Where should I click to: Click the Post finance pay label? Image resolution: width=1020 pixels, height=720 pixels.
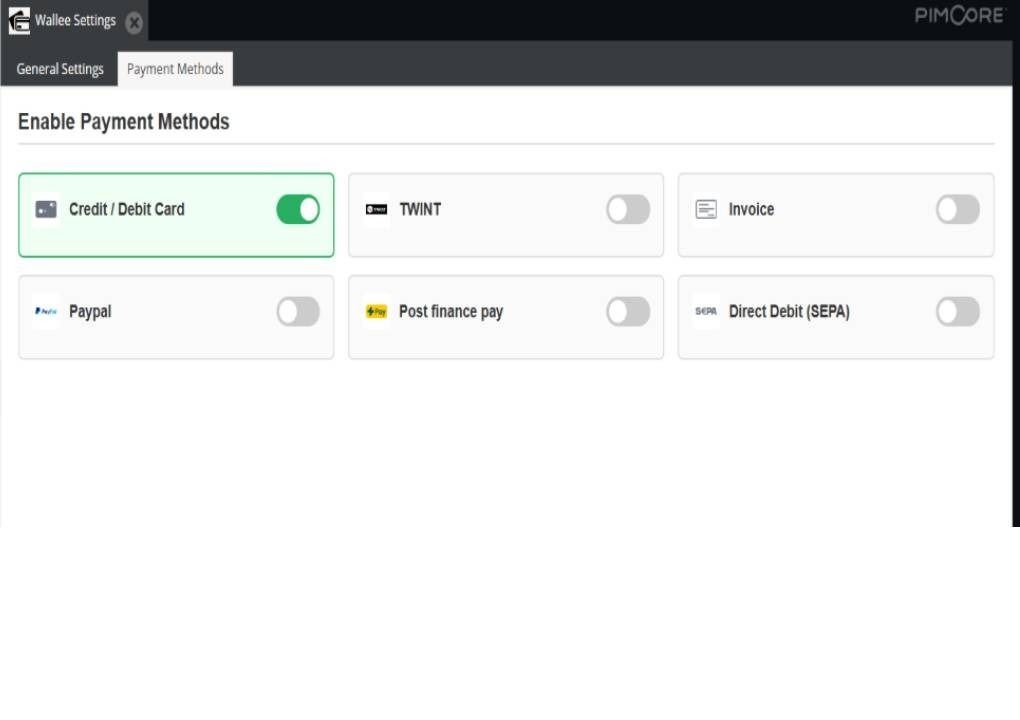click(451, 312)
